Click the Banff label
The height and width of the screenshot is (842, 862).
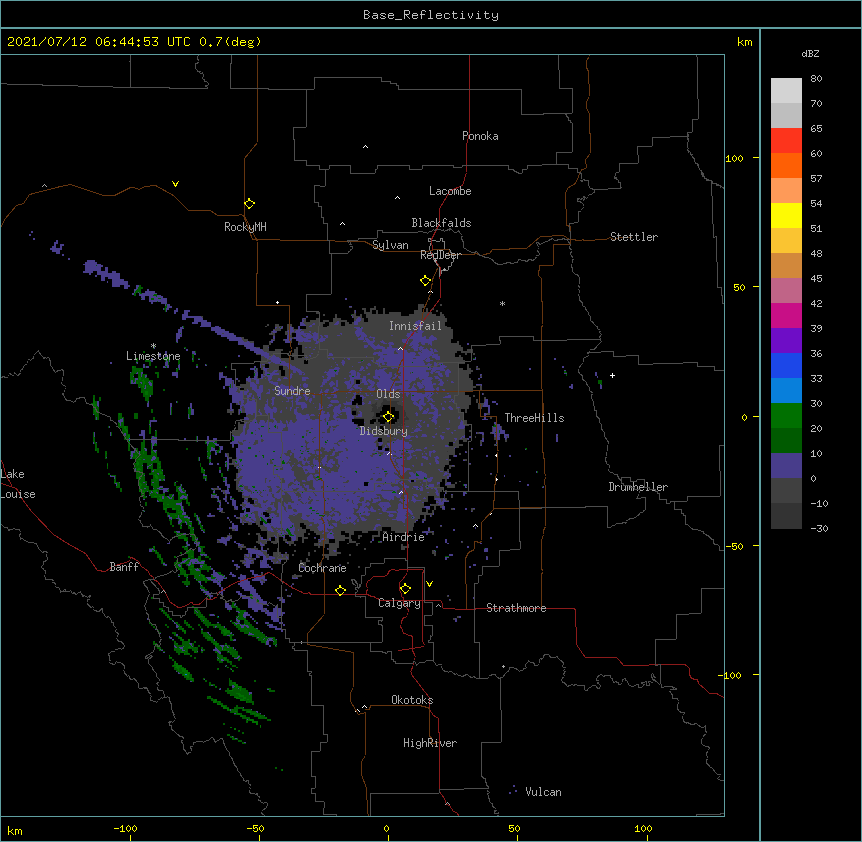pyautogui.click(x=124, y=567)
